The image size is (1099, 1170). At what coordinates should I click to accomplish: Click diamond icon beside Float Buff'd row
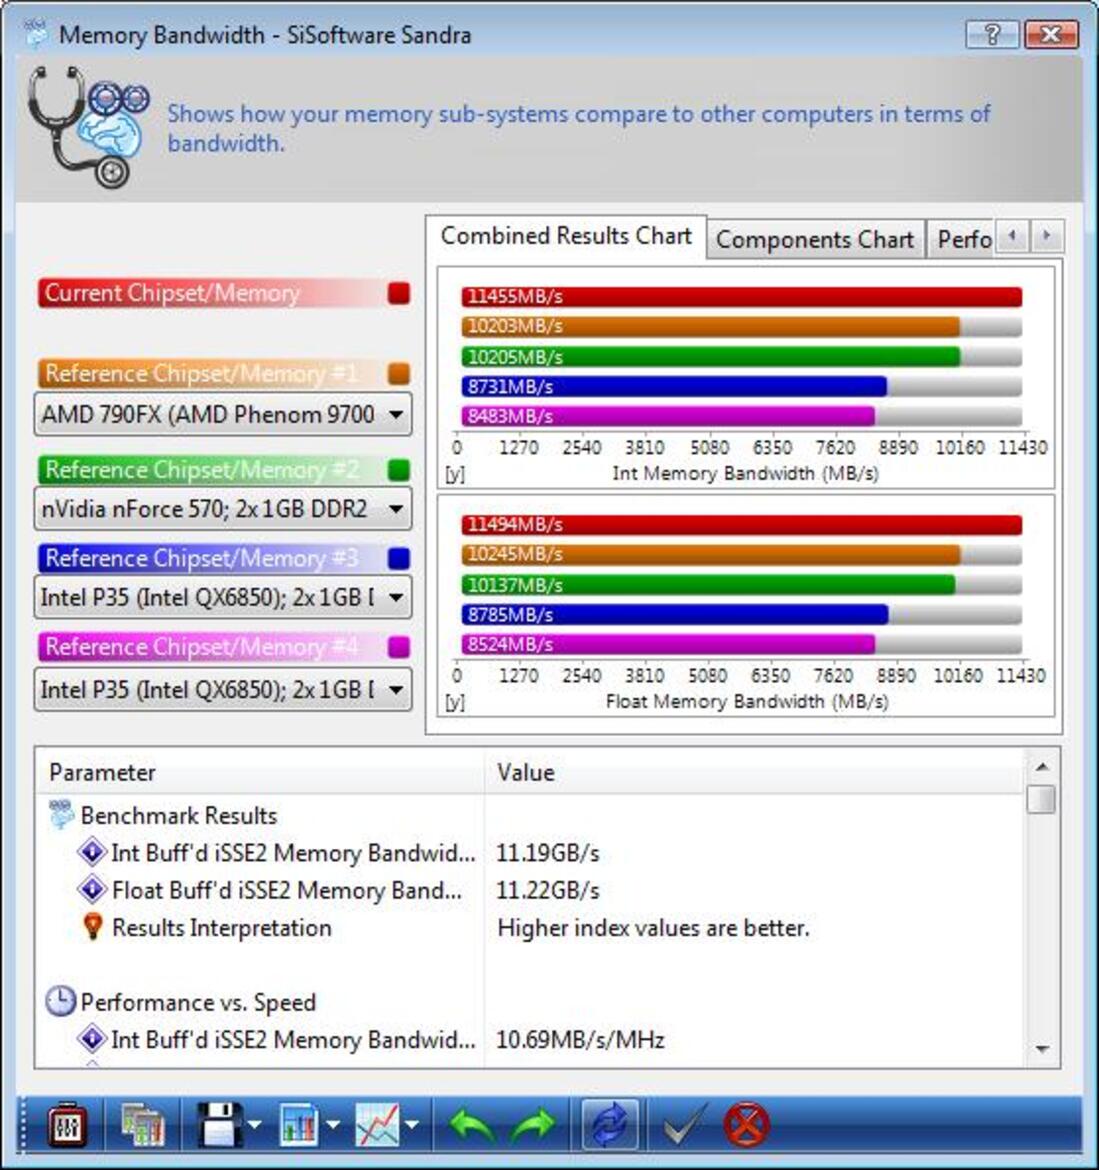pyautogui.click(x=92, y=889)
